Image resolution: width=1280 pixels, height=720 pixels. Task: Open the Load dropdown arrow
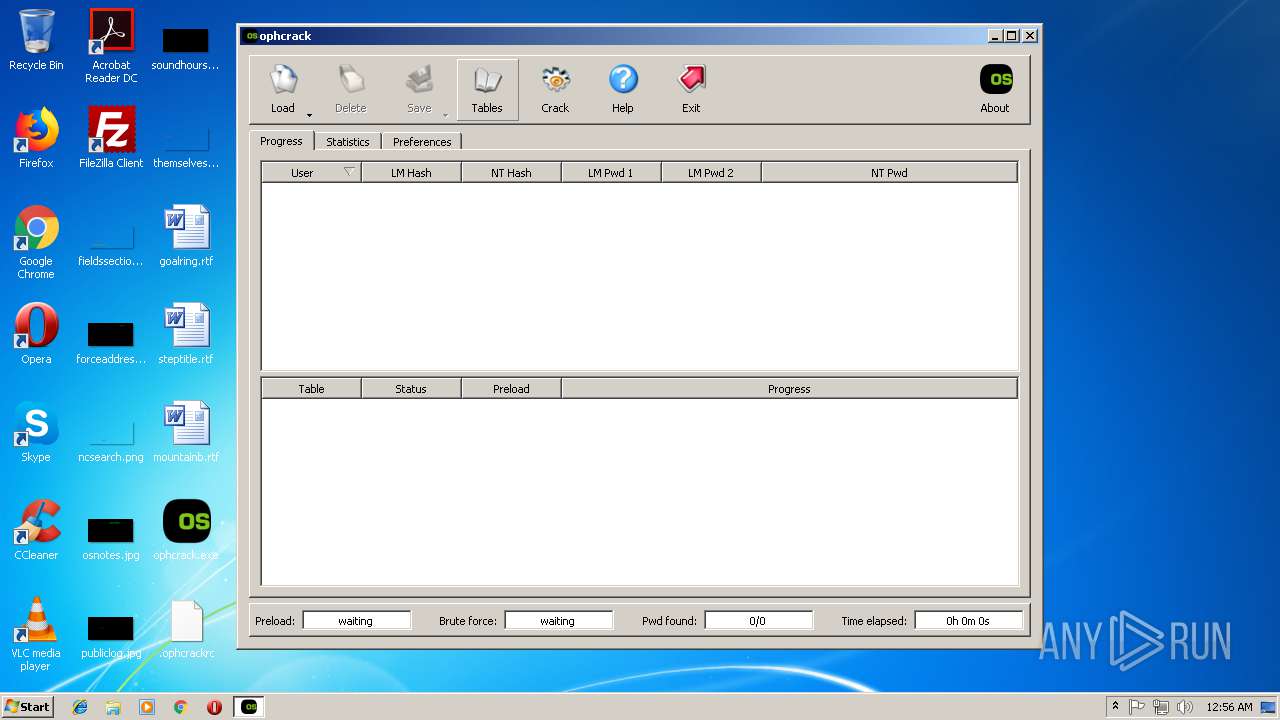[x=309, y=115]
